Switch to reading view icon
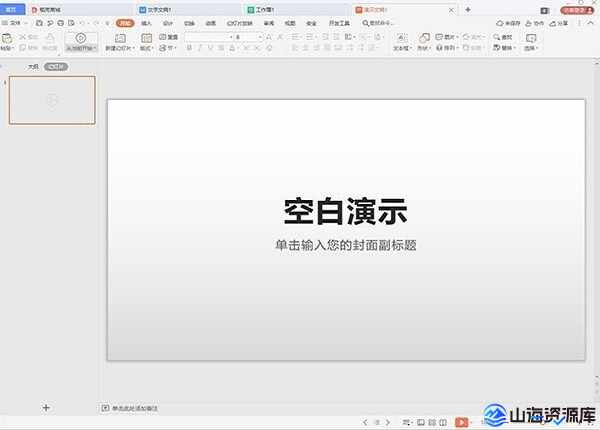This screenshot has width=600, height=430. (x=443, y=422)
